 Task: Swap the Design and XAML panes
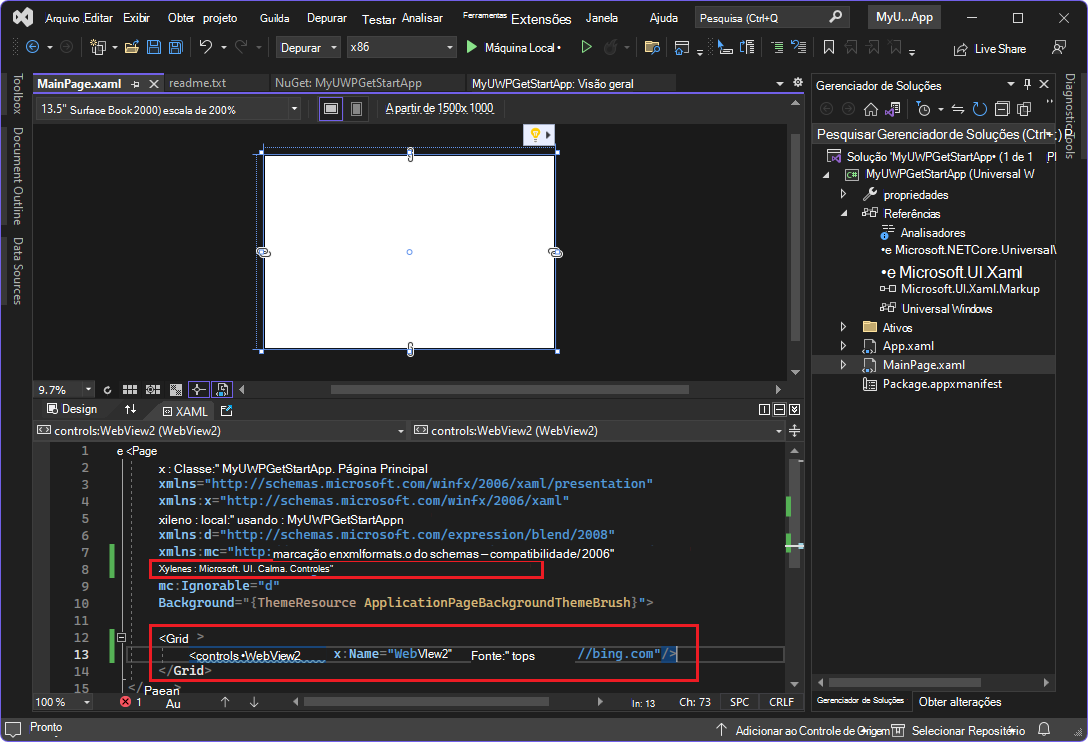[130, 409]
